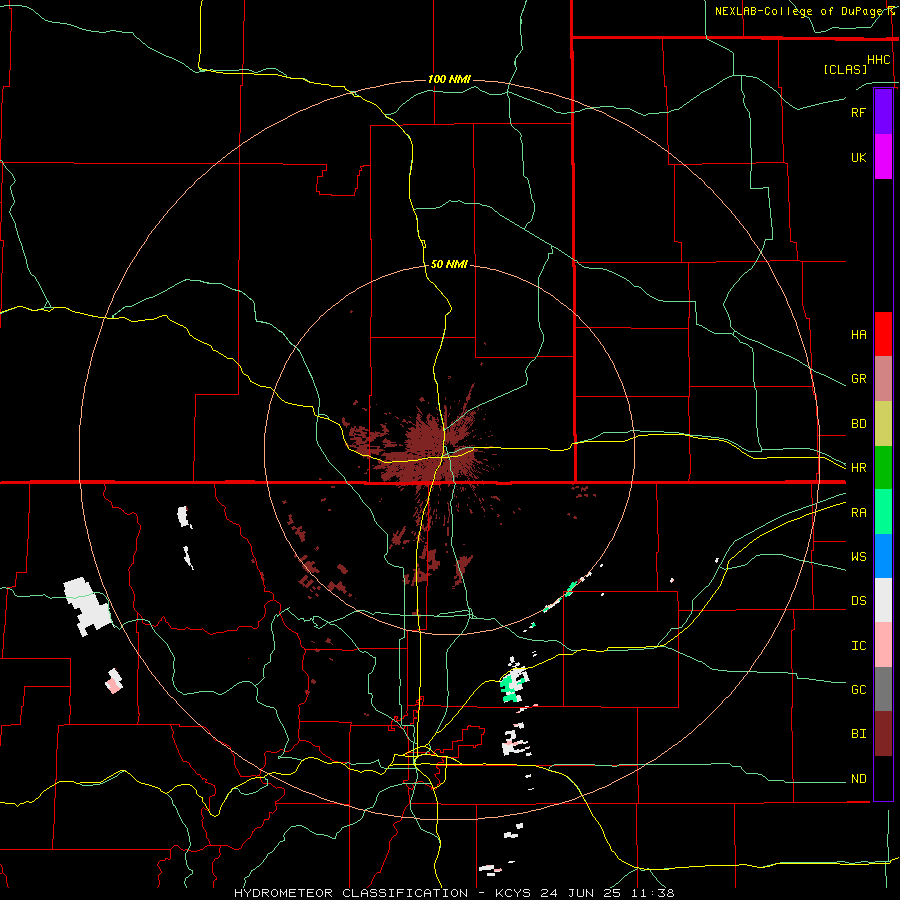Select the light pink IC swatch
900x900 pixels.
point(883,645)
